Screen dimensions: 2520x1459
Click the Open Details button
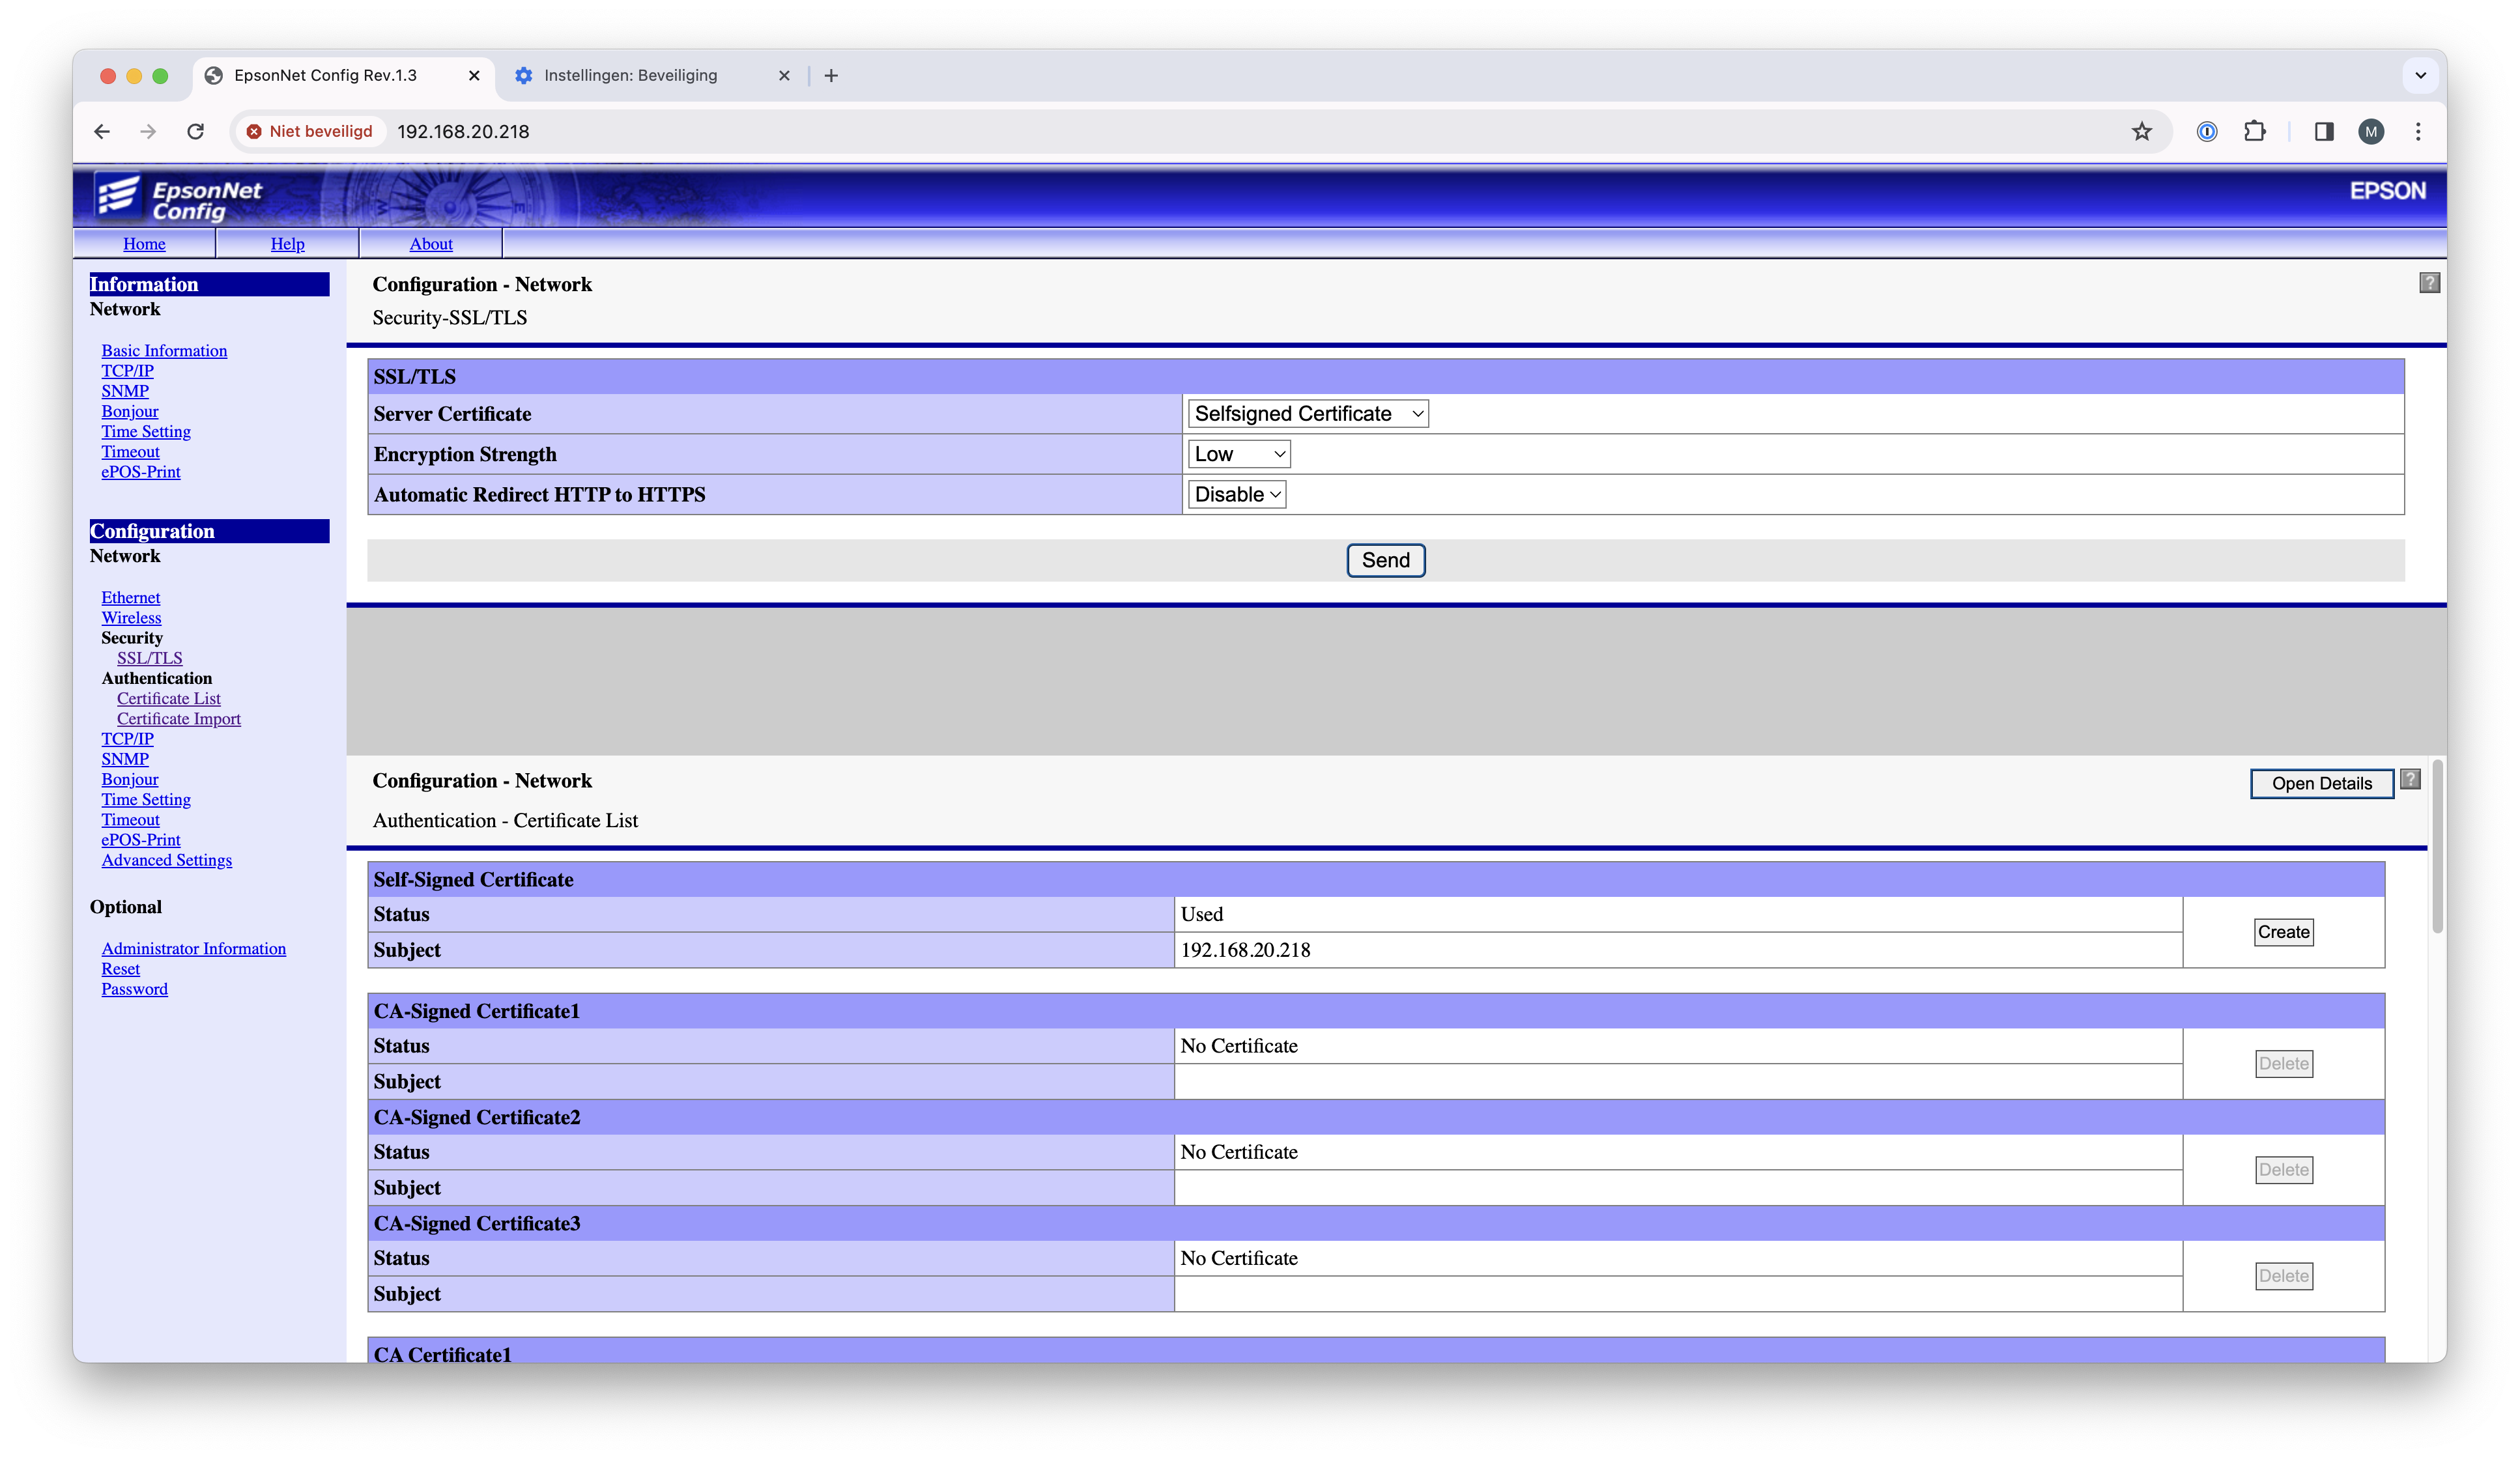(x=2321, y=783)
